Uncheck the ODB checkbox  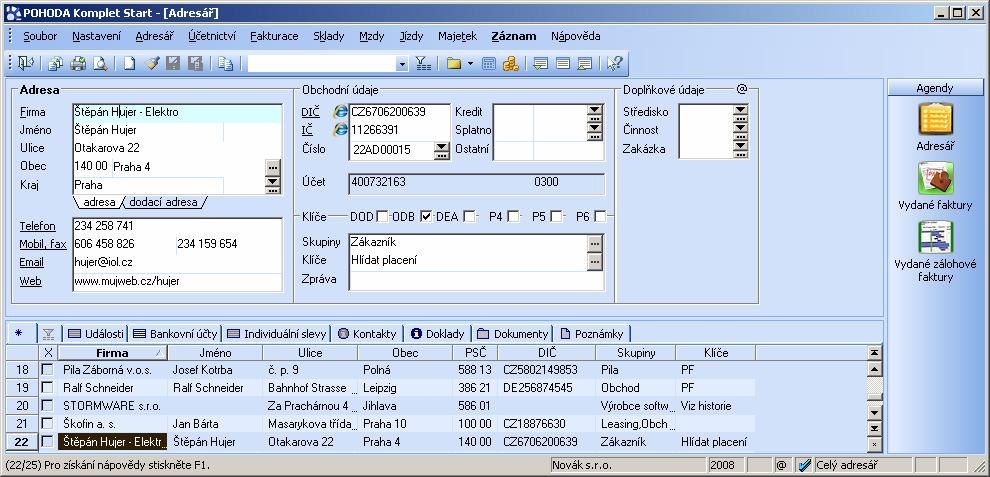426,217
